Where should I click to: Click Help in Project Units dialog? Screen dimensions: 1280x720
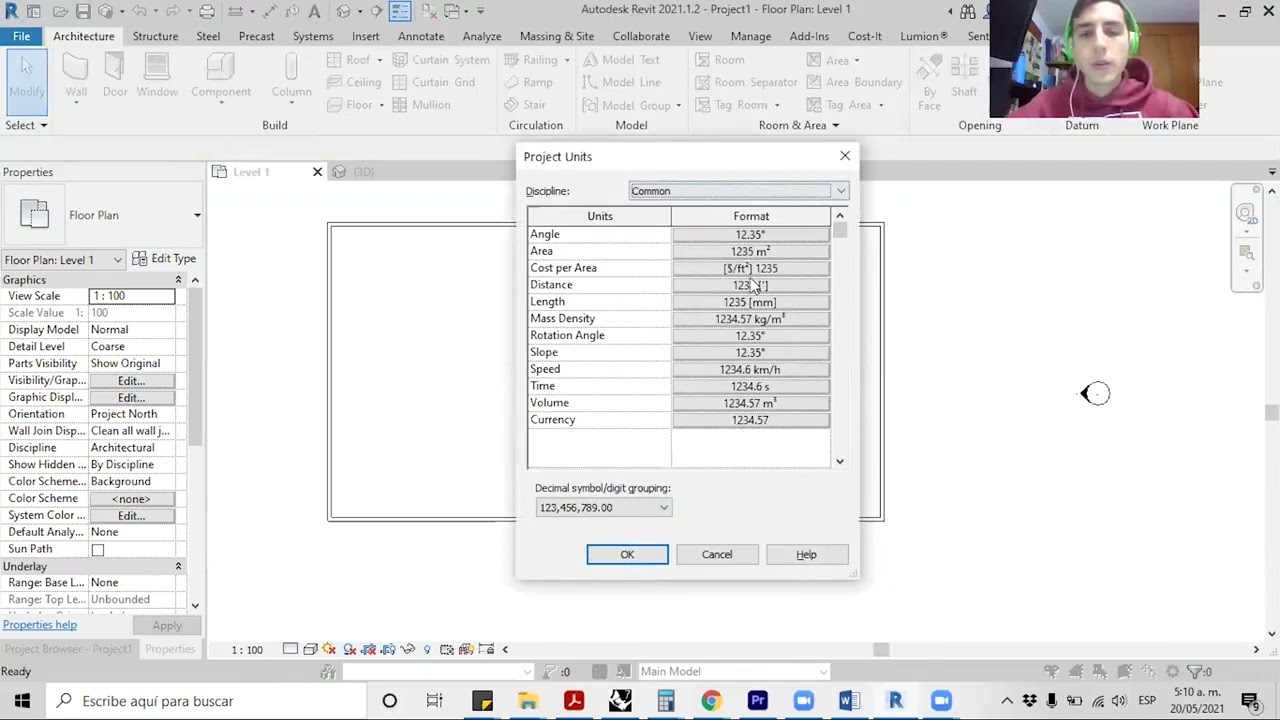[x=806, y=554]
